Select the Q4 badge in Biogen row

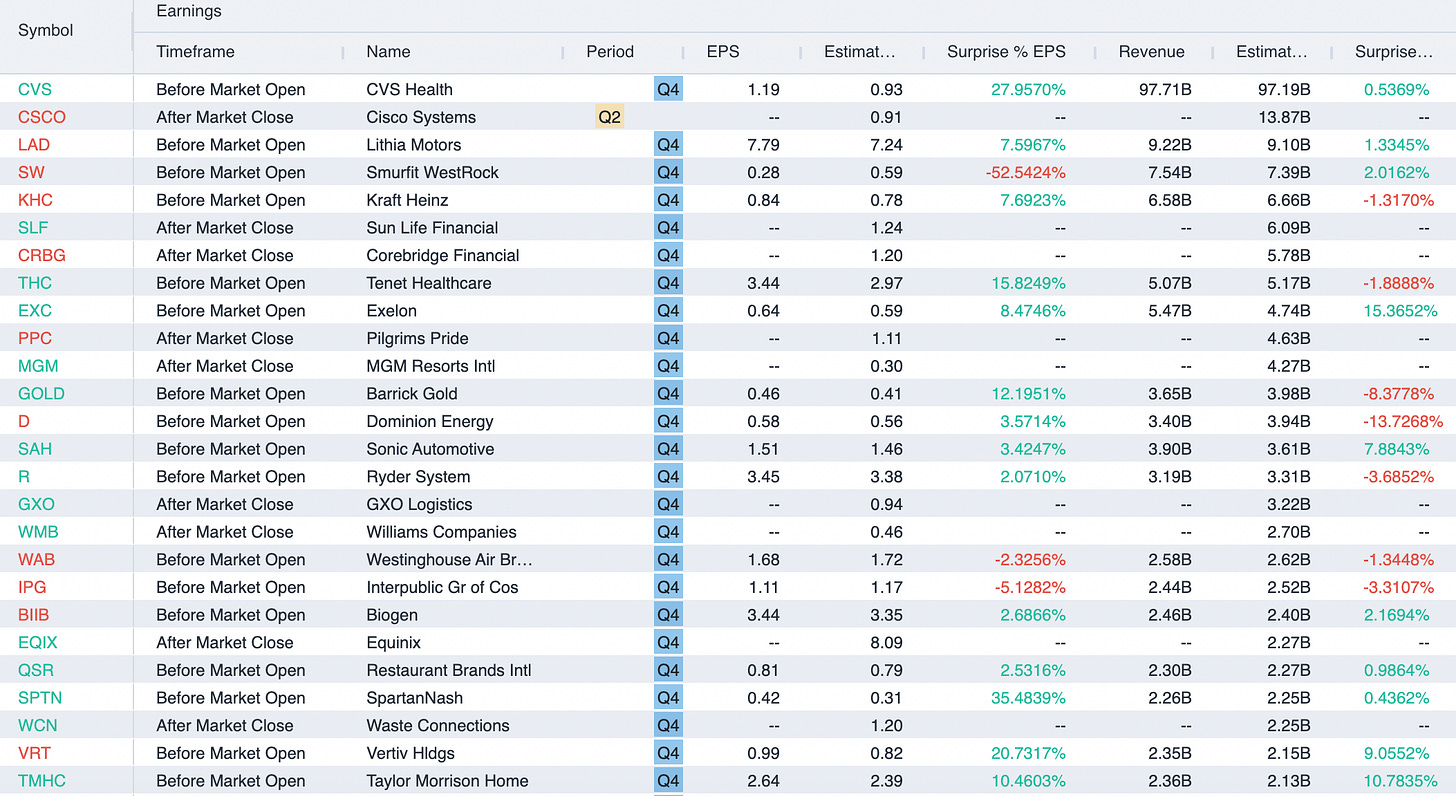tap(668, 615)
